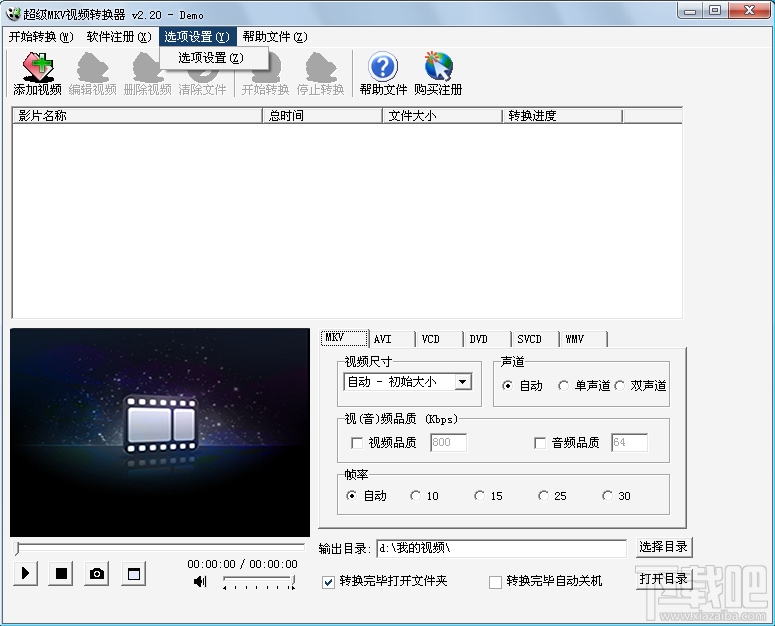Screen dimensions: 775x626
Task: Switch to the VCD tab
Action: [x=440, y=339]
